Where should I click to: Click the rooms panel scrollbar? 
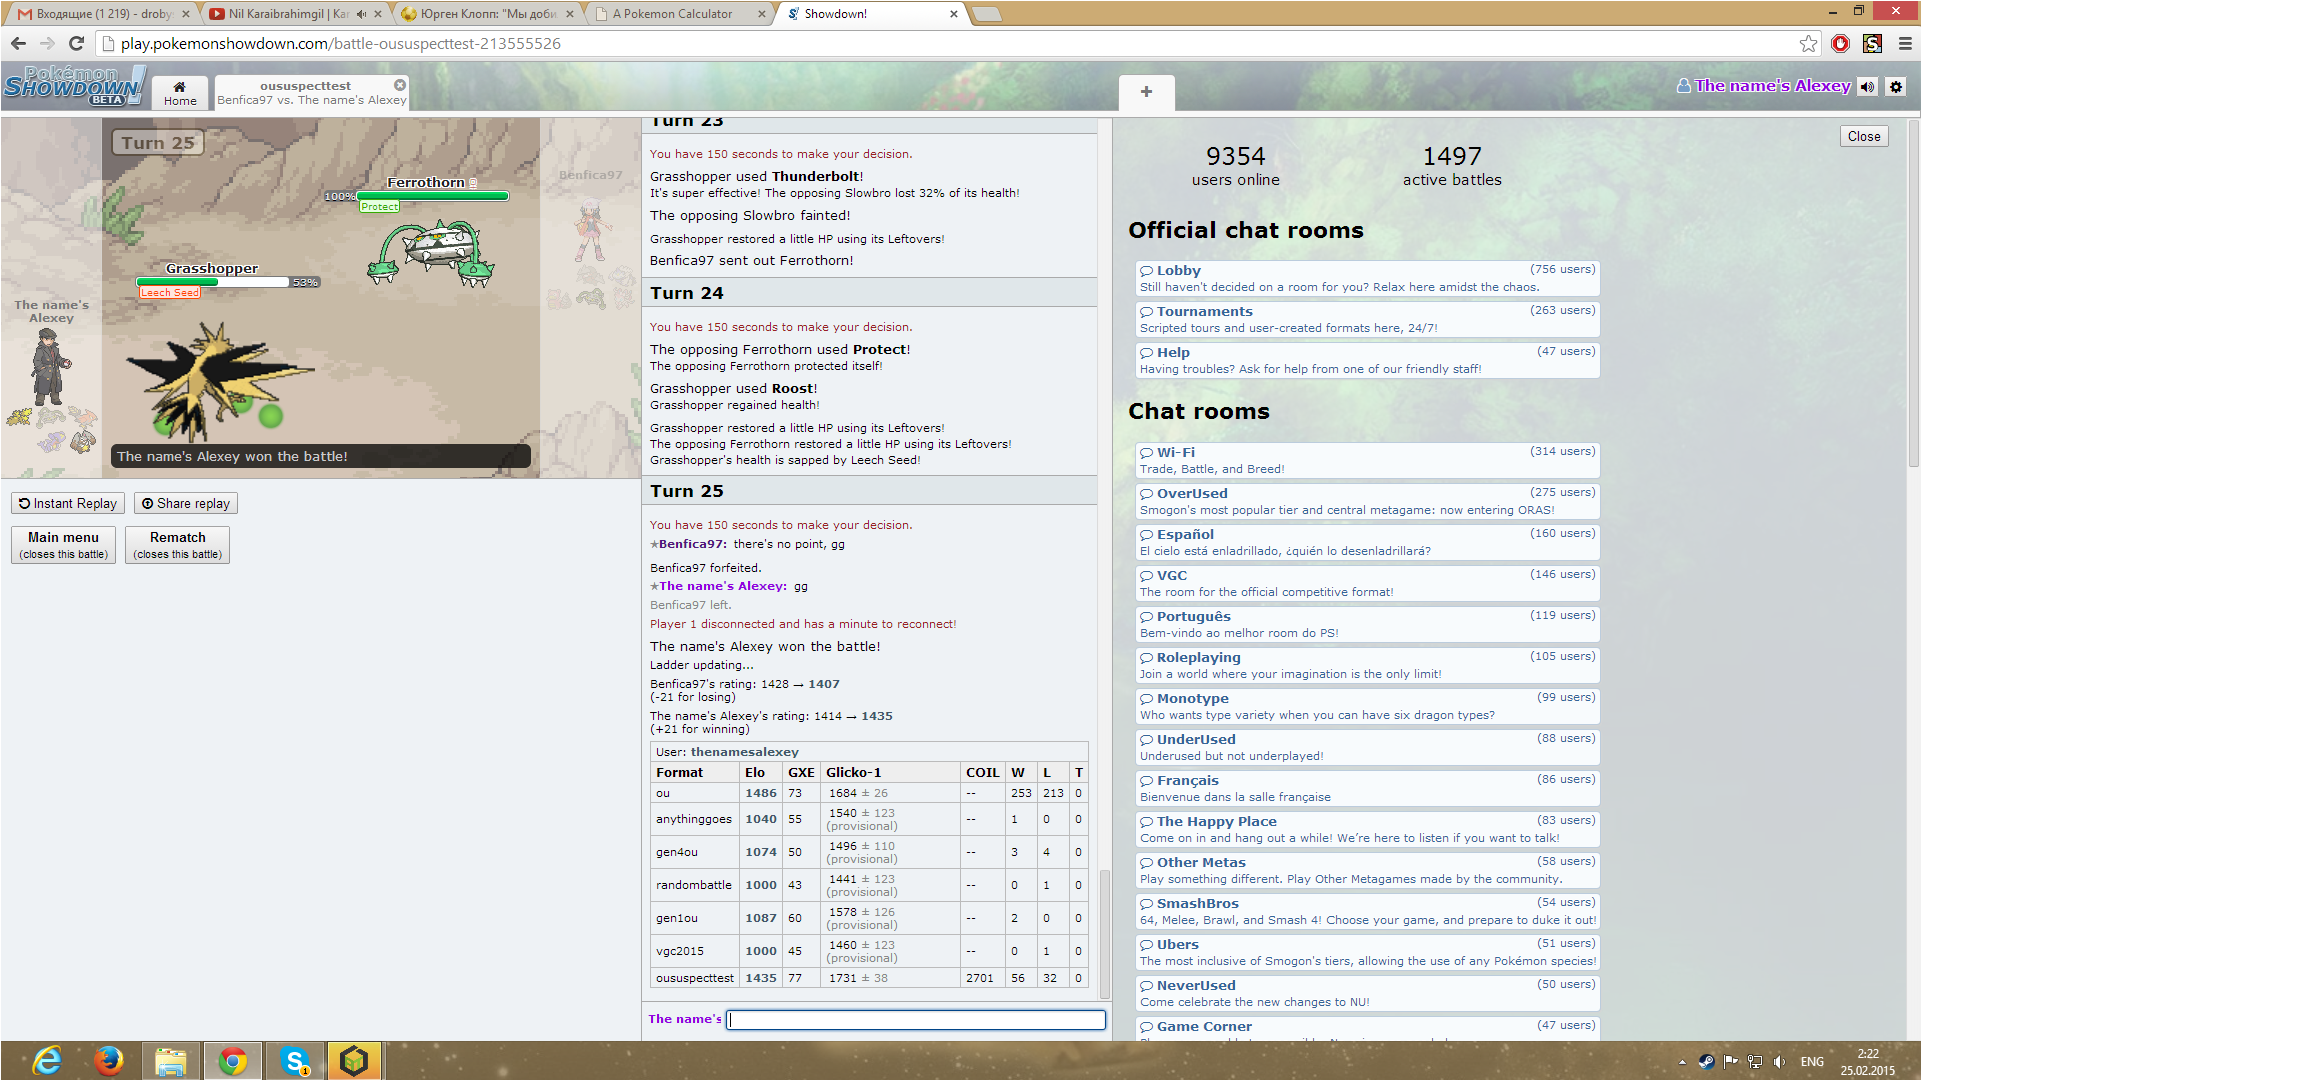tap(1913, 294)
